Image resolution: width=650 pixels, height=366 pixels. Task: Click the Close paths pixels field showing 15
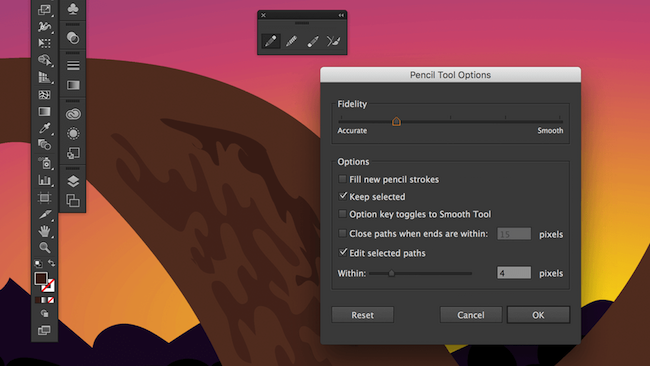[514, 234]
